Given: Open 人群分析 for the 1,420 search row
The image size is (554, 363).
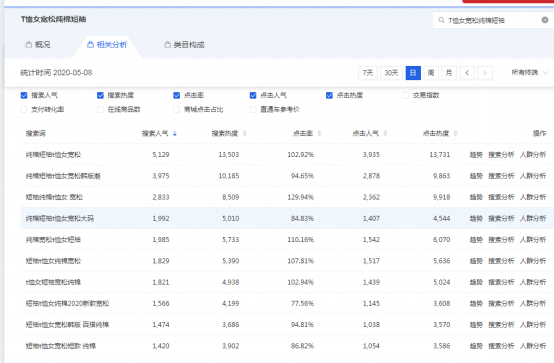Looking at the screenshot, I should coord(533,346).
